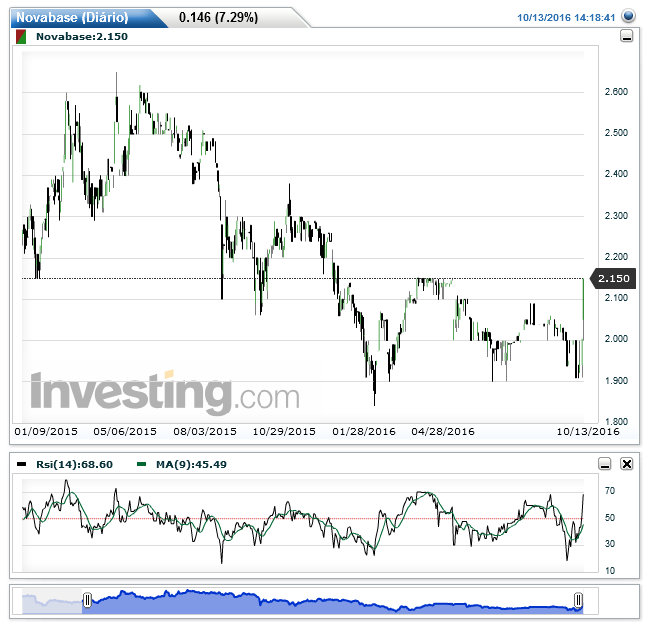The width and height of the screenshot is (650, 627).
Task: Click the 2.200 price axis label
Action: [616, 257]
